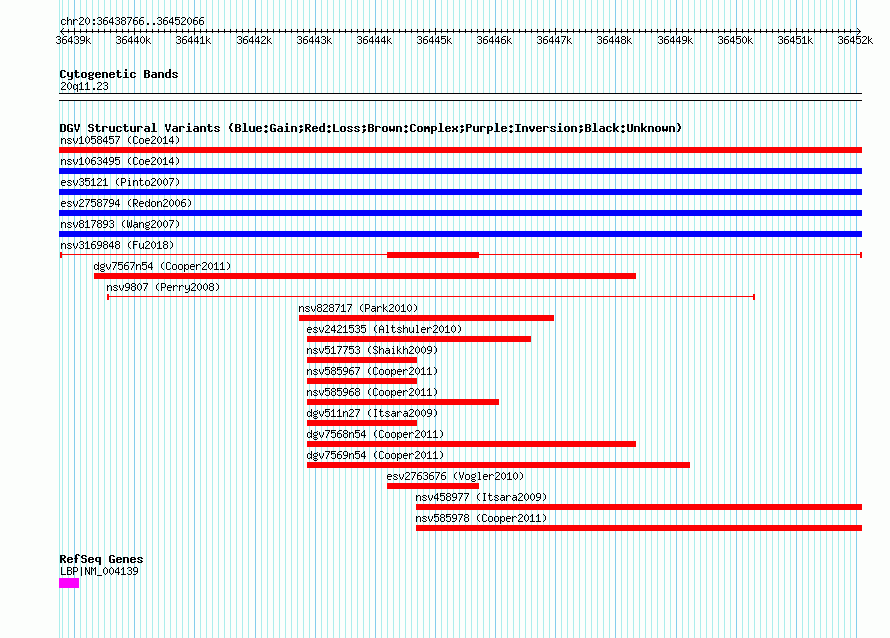Click the nsv517753 (Shaikh2009) label

pyautogui.click(x=372, y=350)
